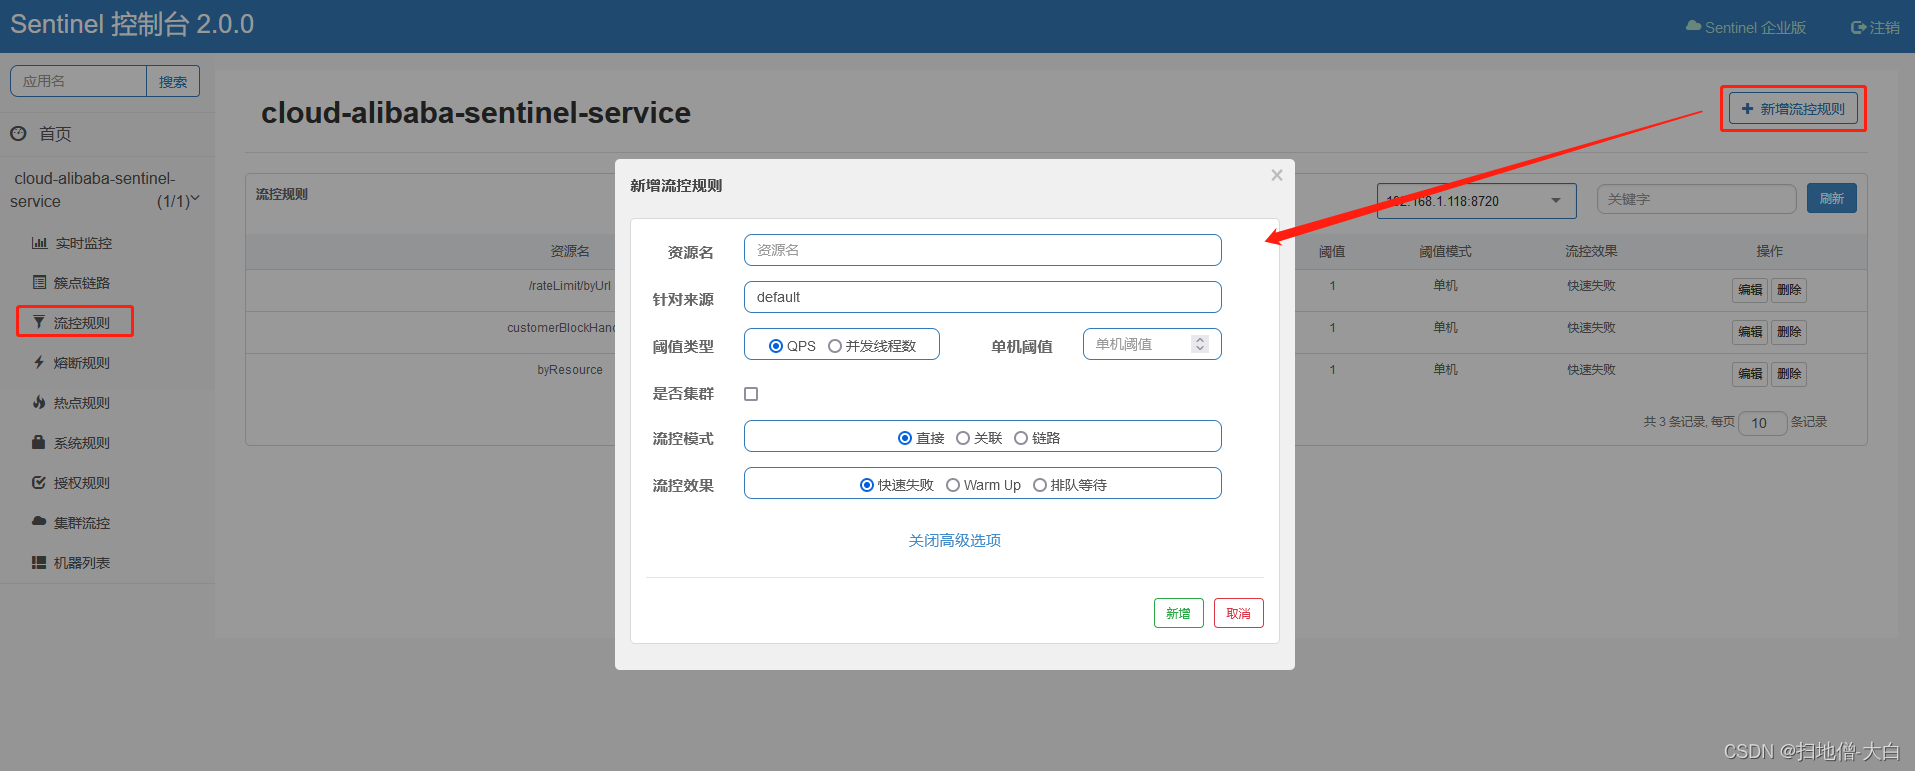The image size is (1915, 771).
Task: Focus the 关键字 filter input
Action: pos(1696,199)
